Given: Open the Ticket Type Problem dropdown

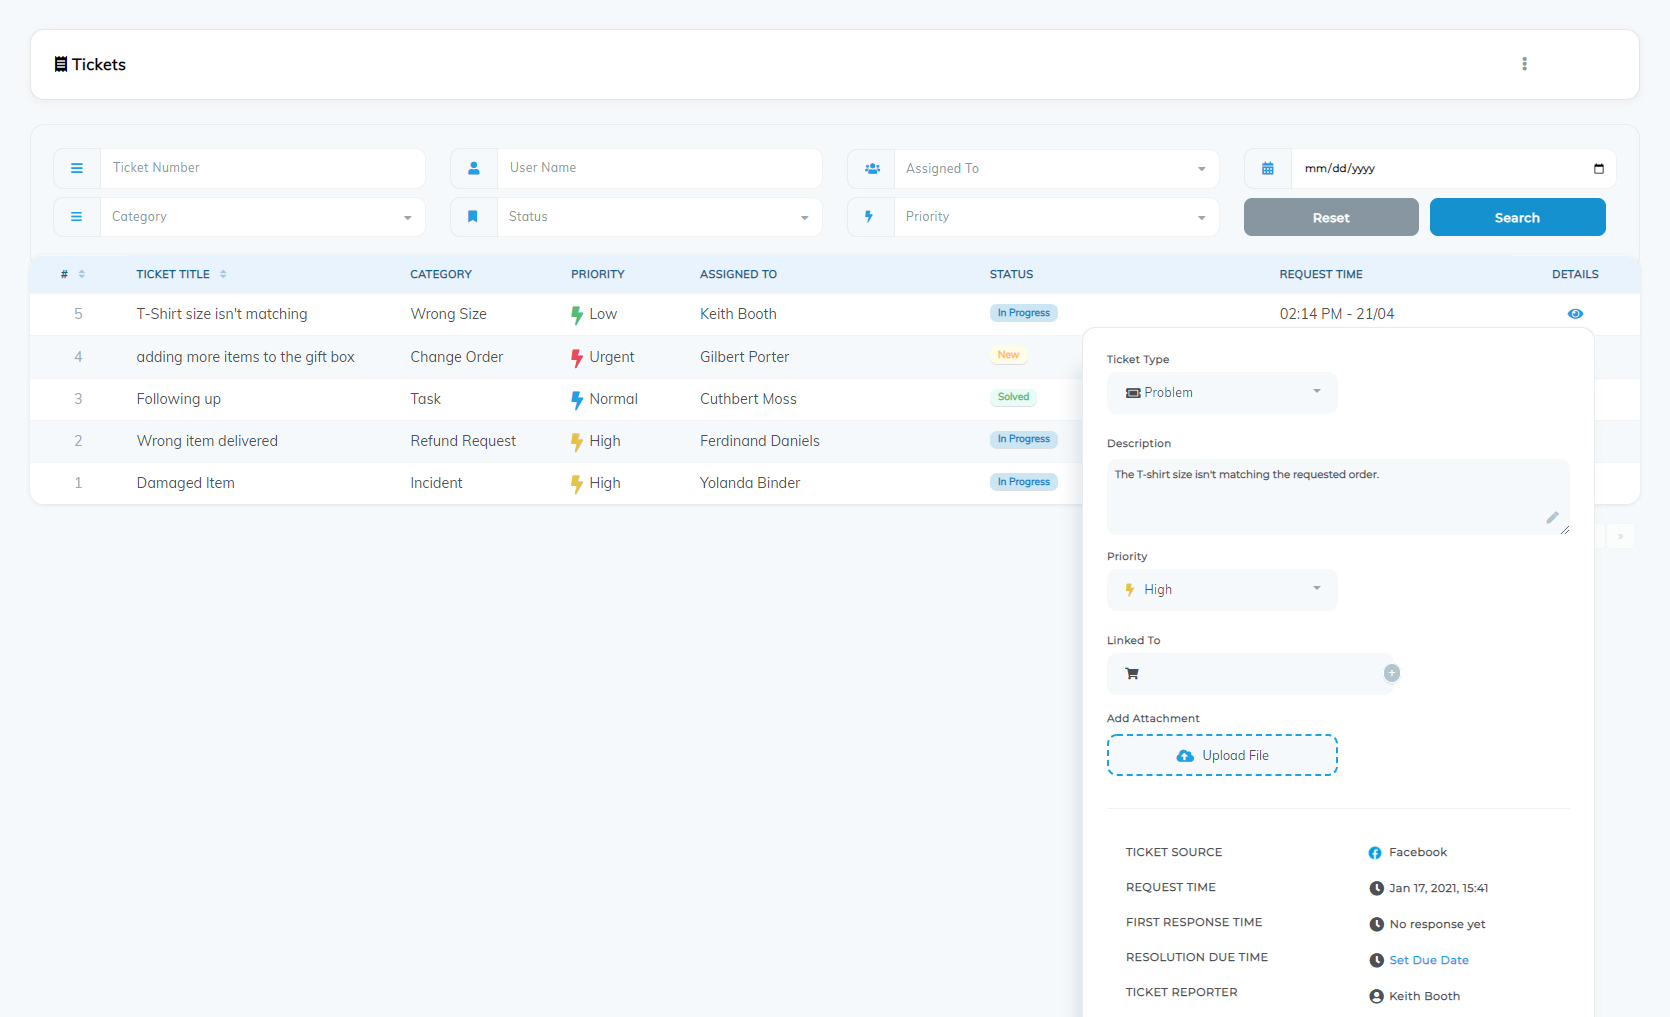Looking at the screenshot, I should (1222, 393).
